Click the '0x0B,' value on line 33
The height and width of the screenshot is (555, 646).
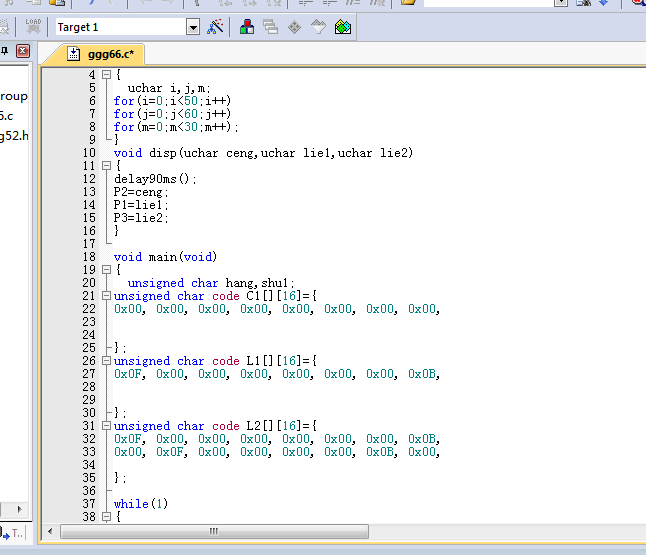click(382, 452)
